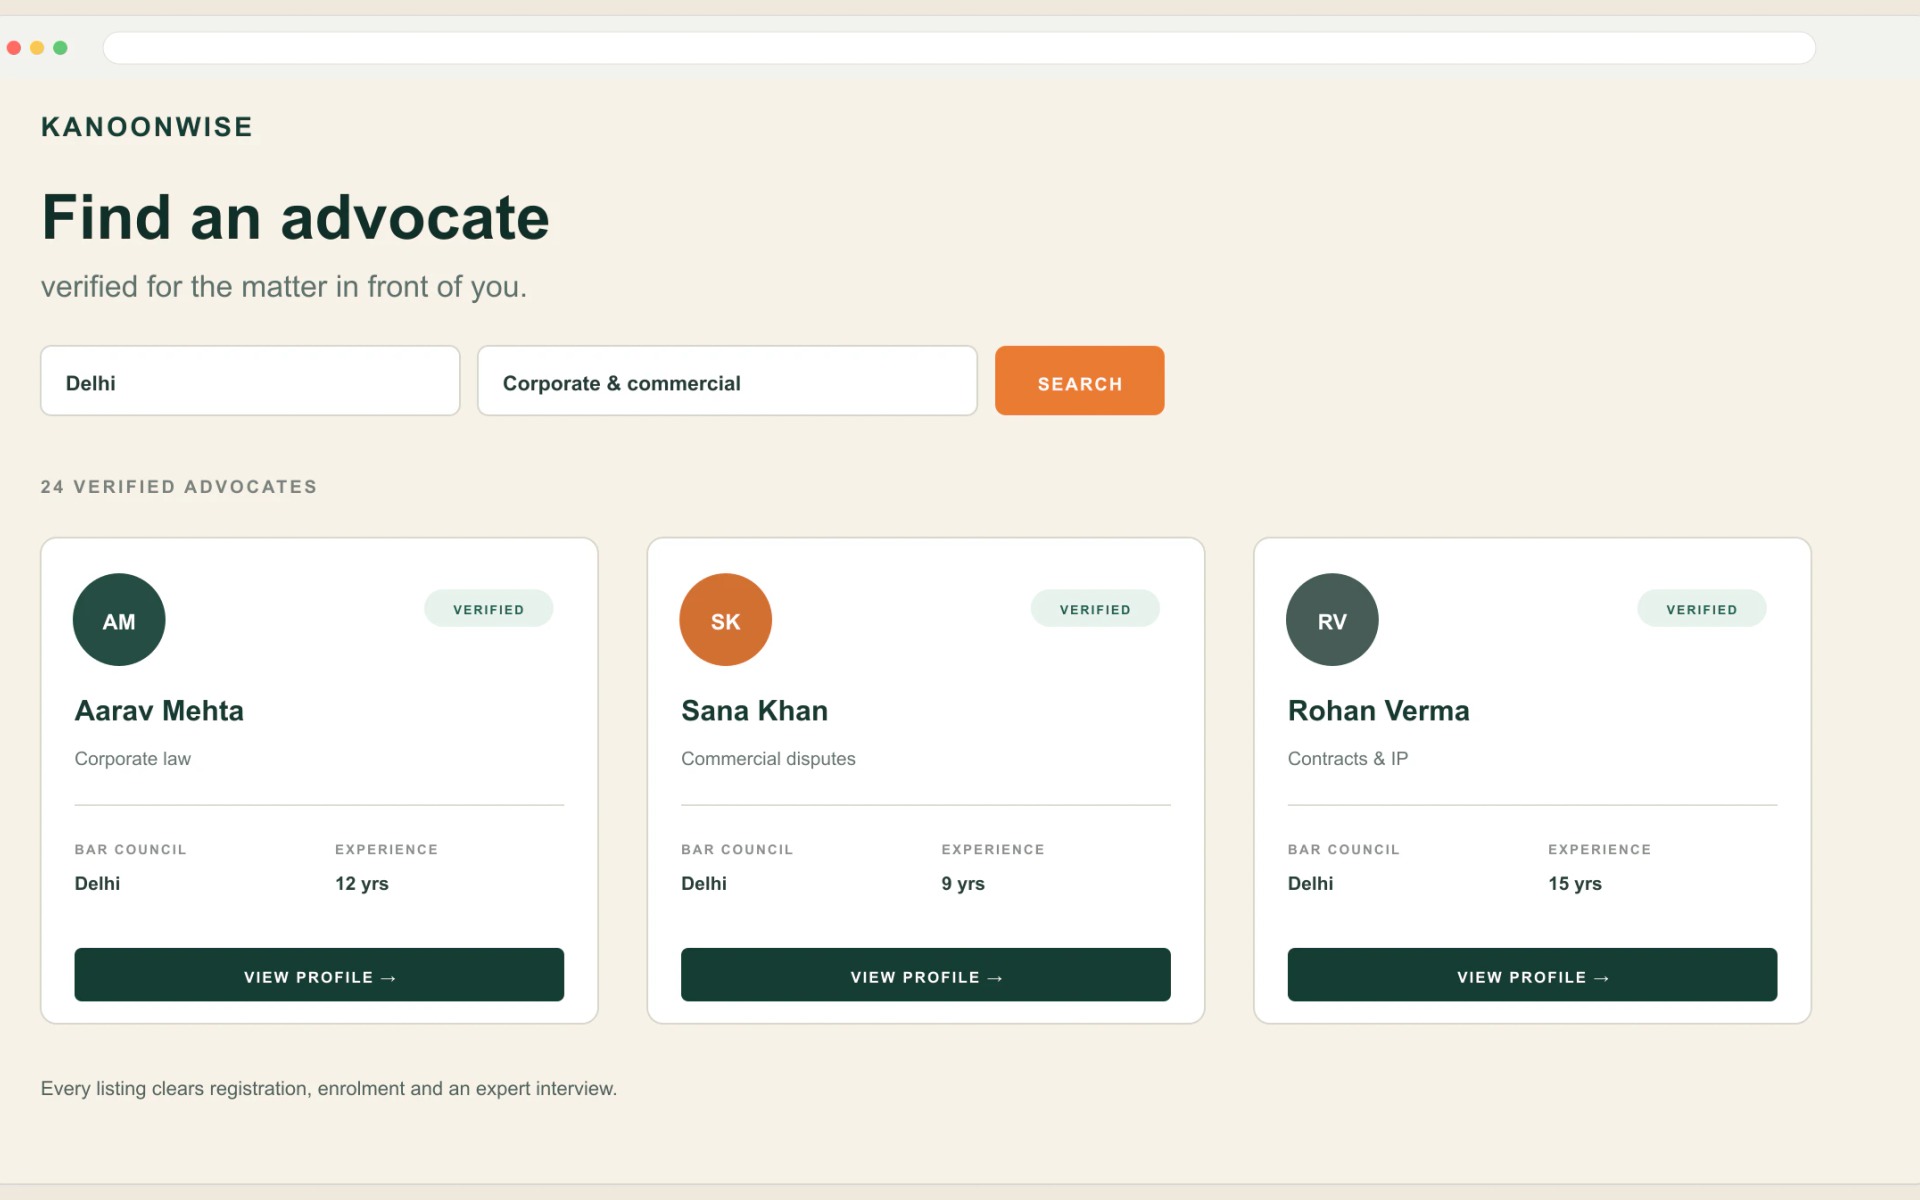
Task: Click Aarav Mehta's VERIFIED badge
Action: [488, 609]
